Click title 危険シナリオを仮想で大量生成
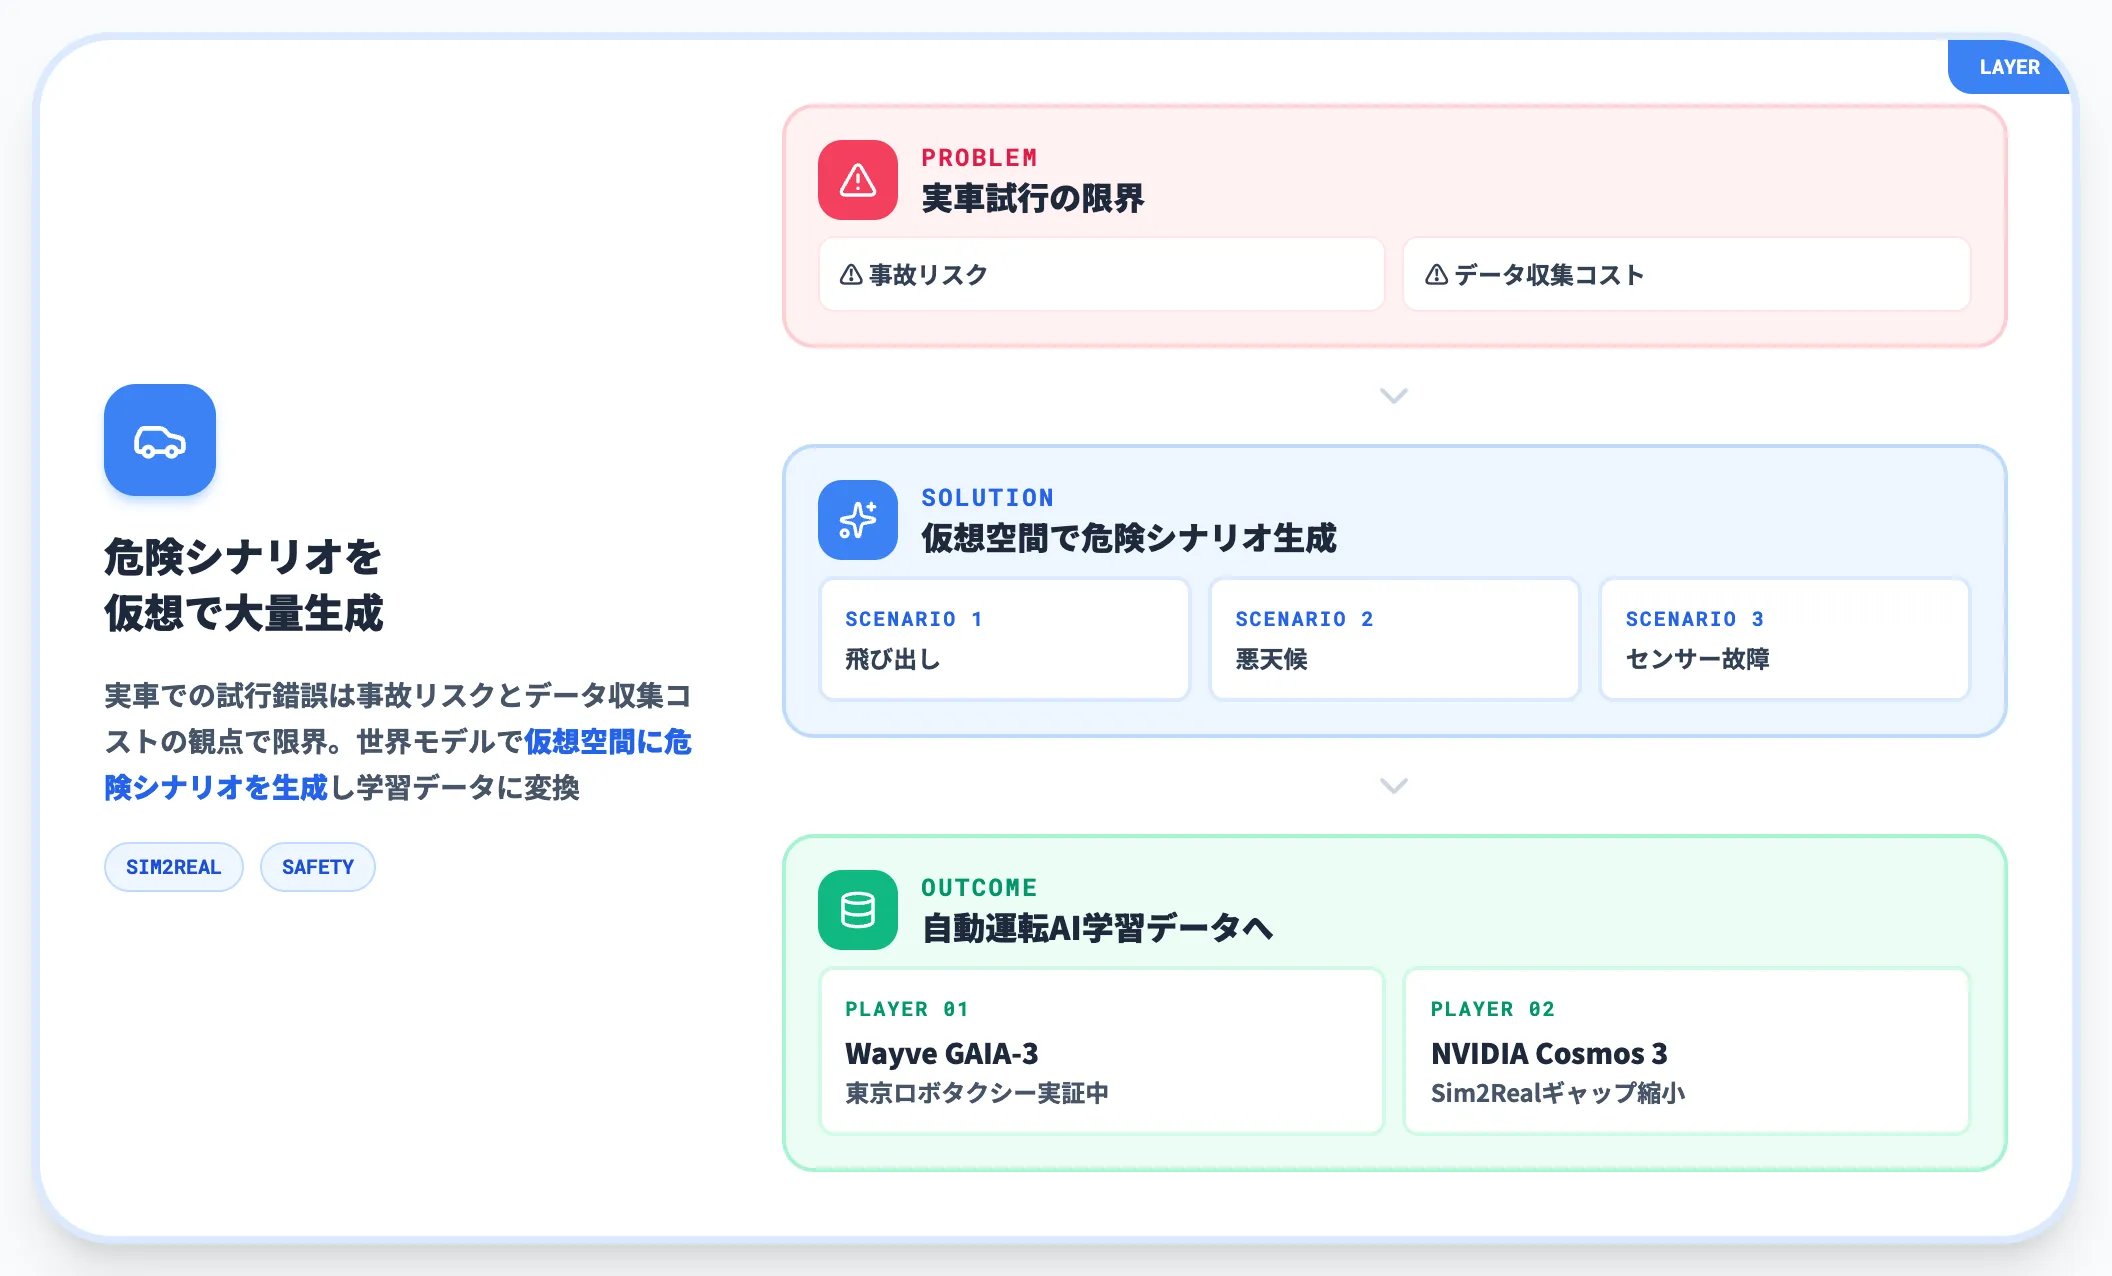This screenshot has width=2112, height=1276. pos(244,585)
